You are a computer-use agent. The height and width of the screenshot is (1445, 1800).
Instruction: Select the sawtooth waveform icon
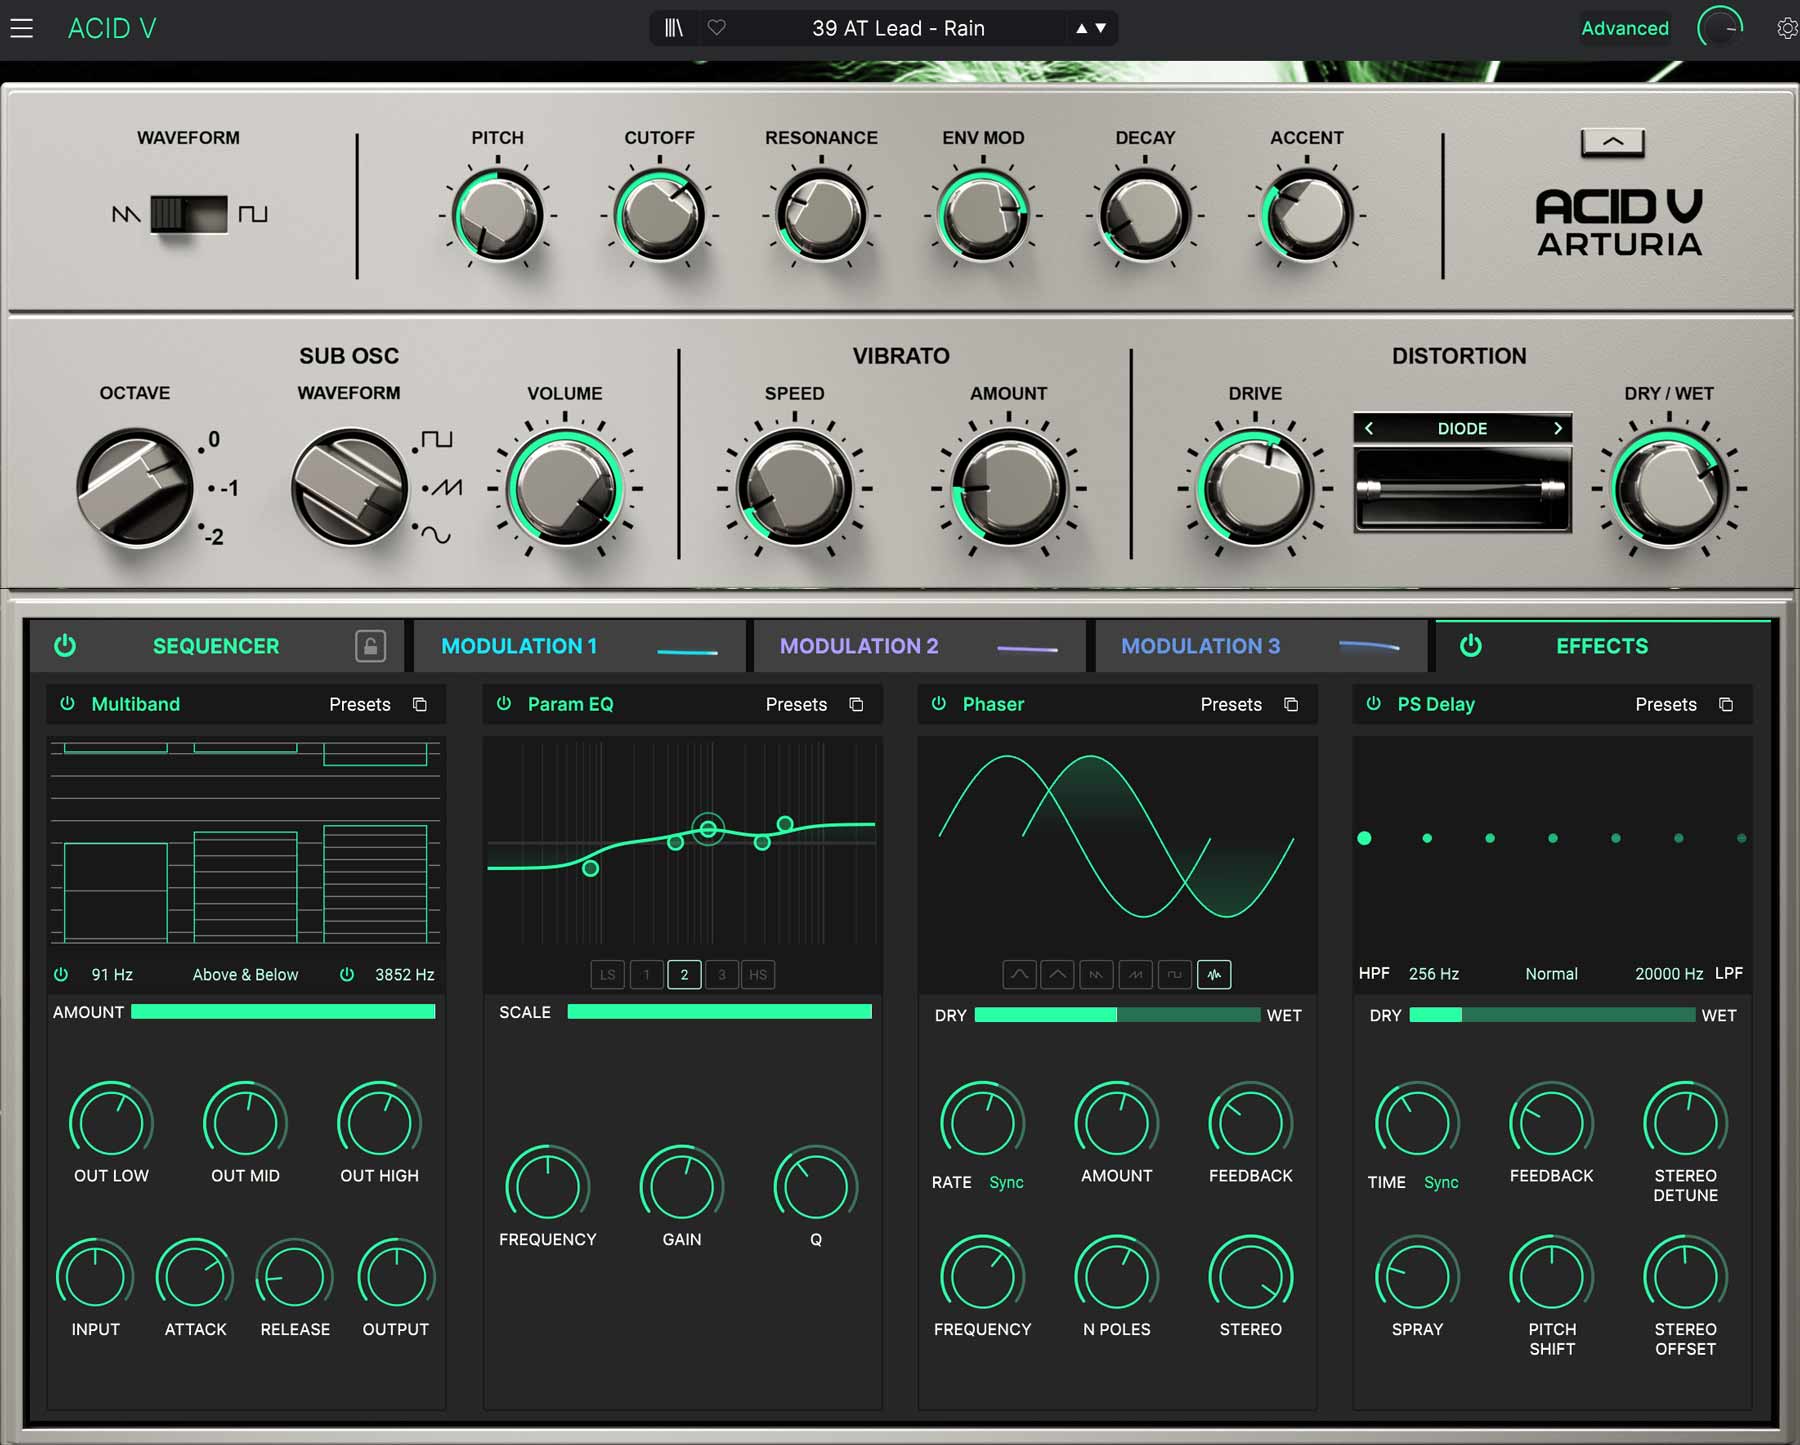coord(126,214)
